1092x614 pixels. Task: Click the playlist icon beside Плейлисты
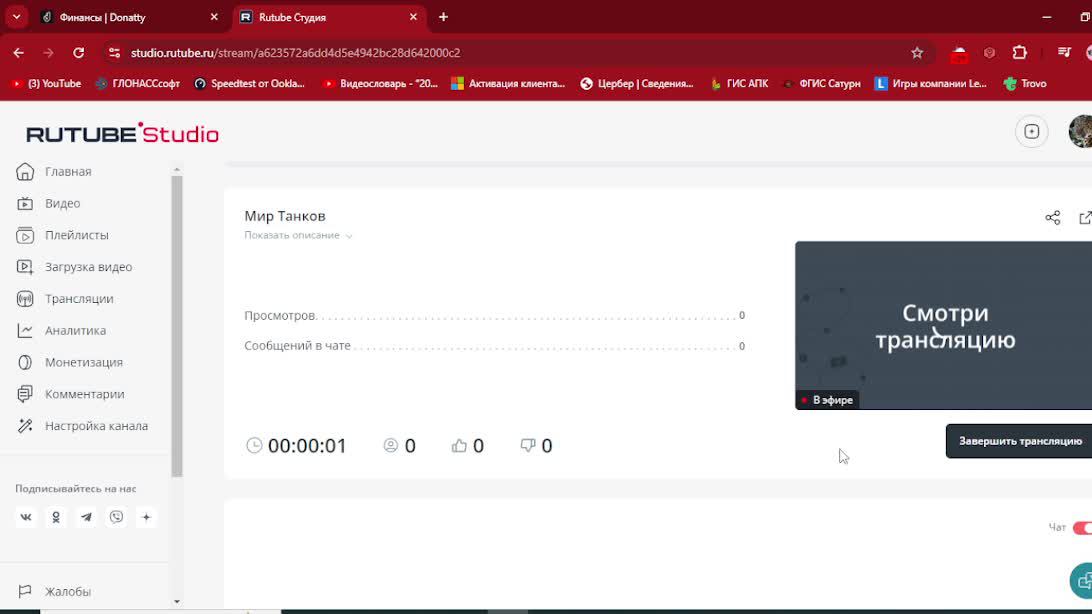pos(25,235)
